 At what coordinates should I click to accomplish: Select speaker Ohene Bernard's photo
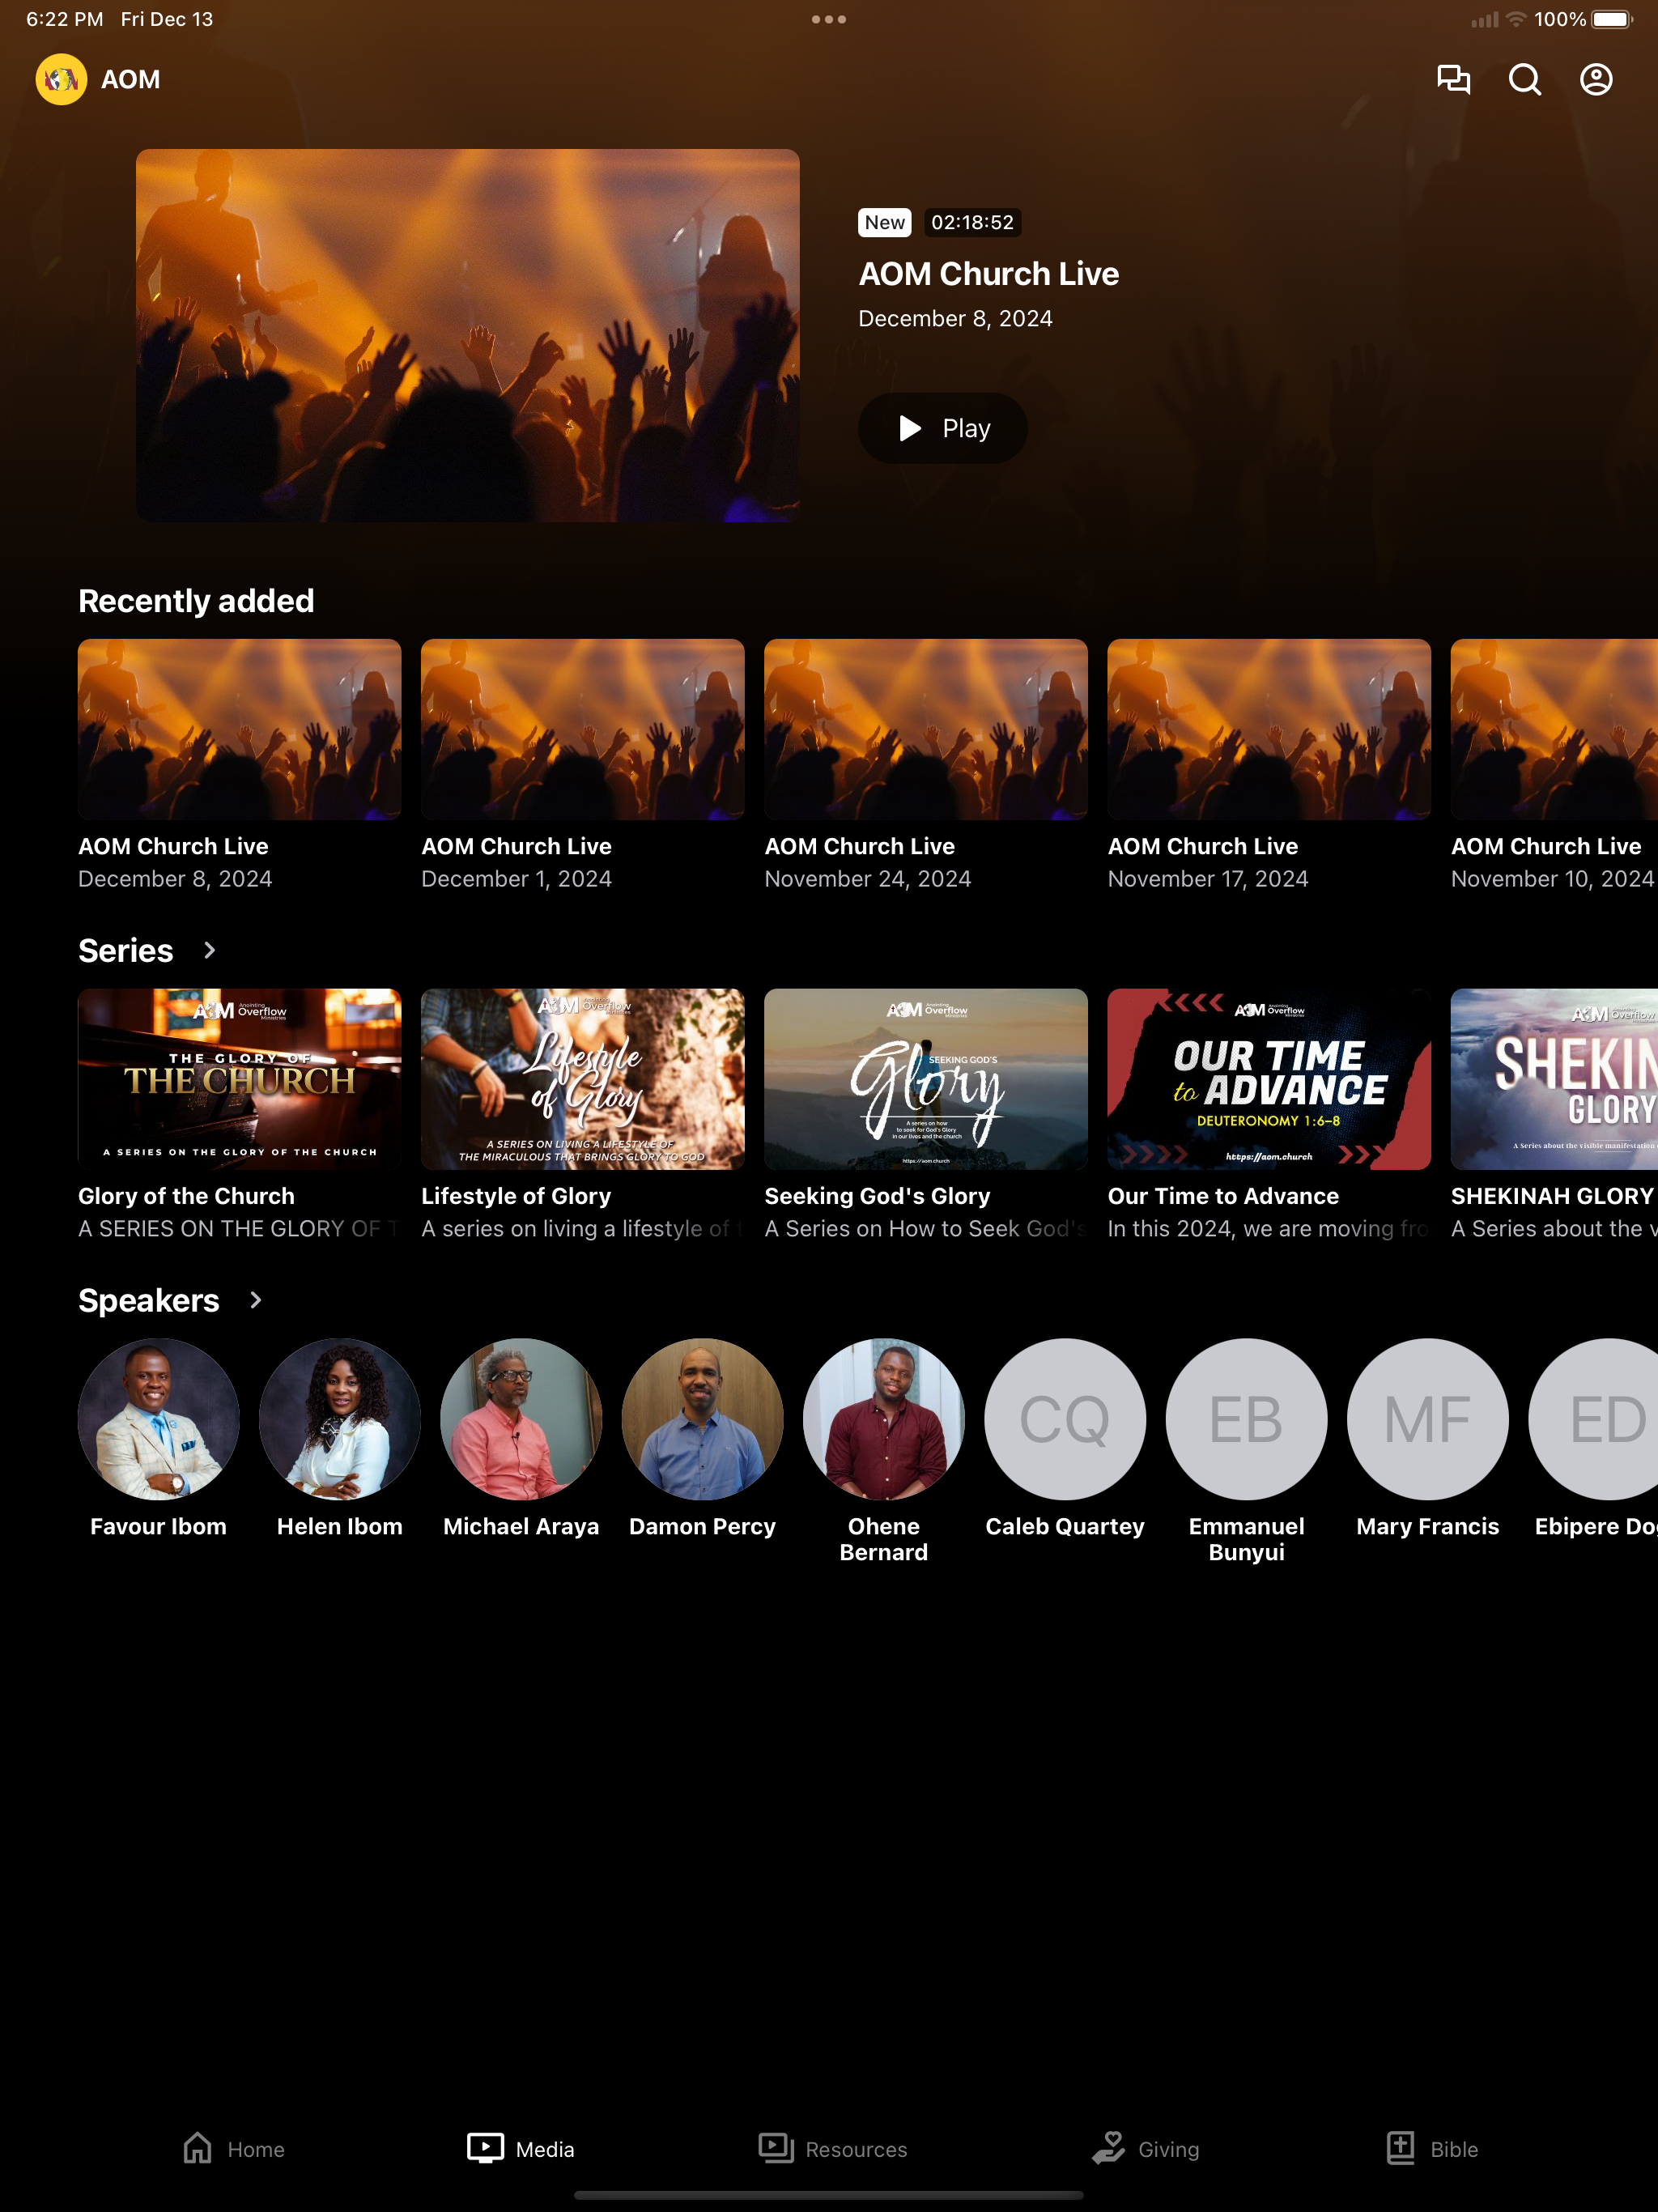[x=884, y=1419]
